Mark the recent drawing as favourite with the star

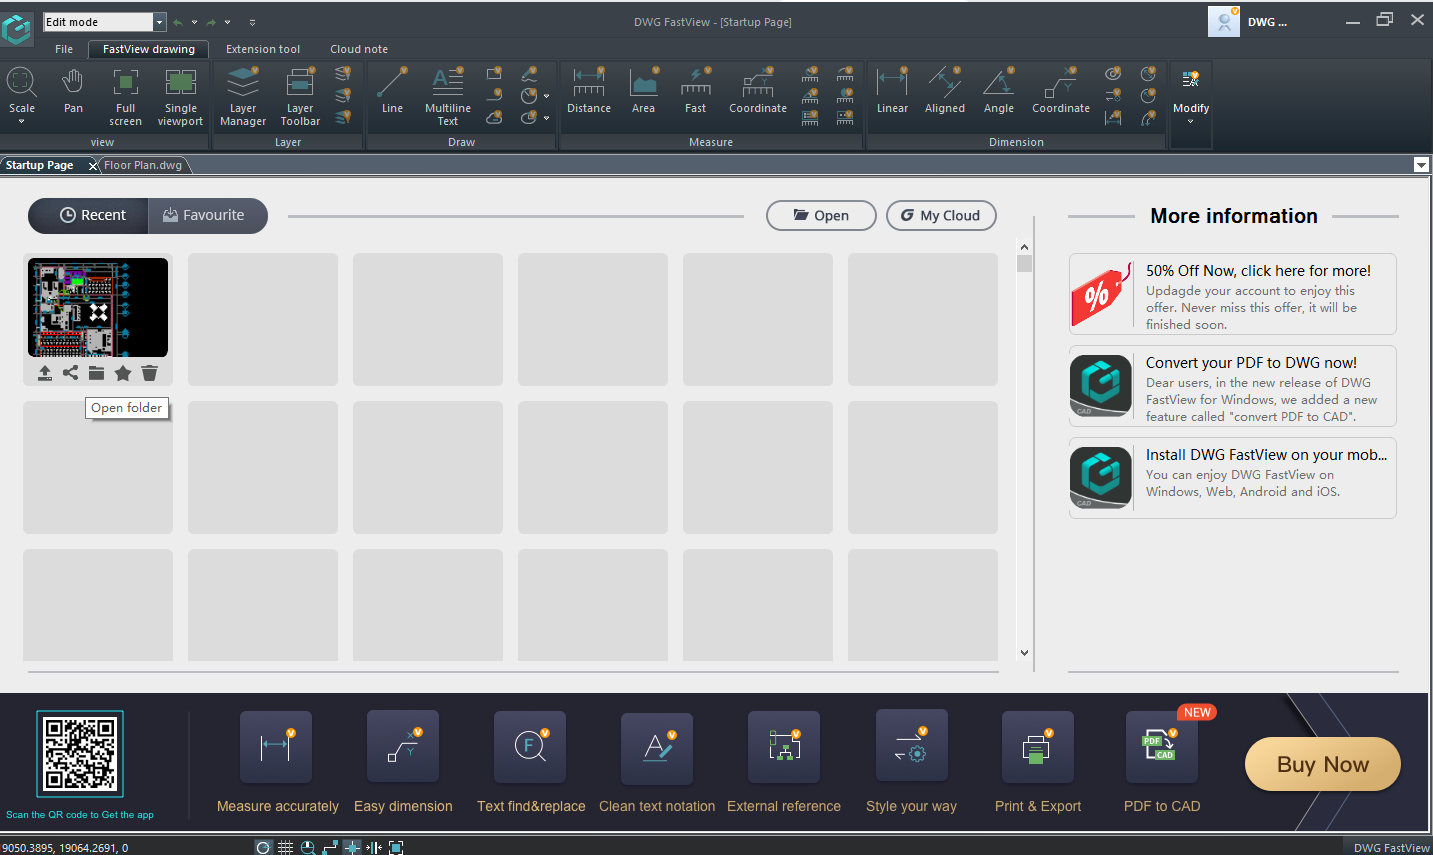tap(123, 373)
